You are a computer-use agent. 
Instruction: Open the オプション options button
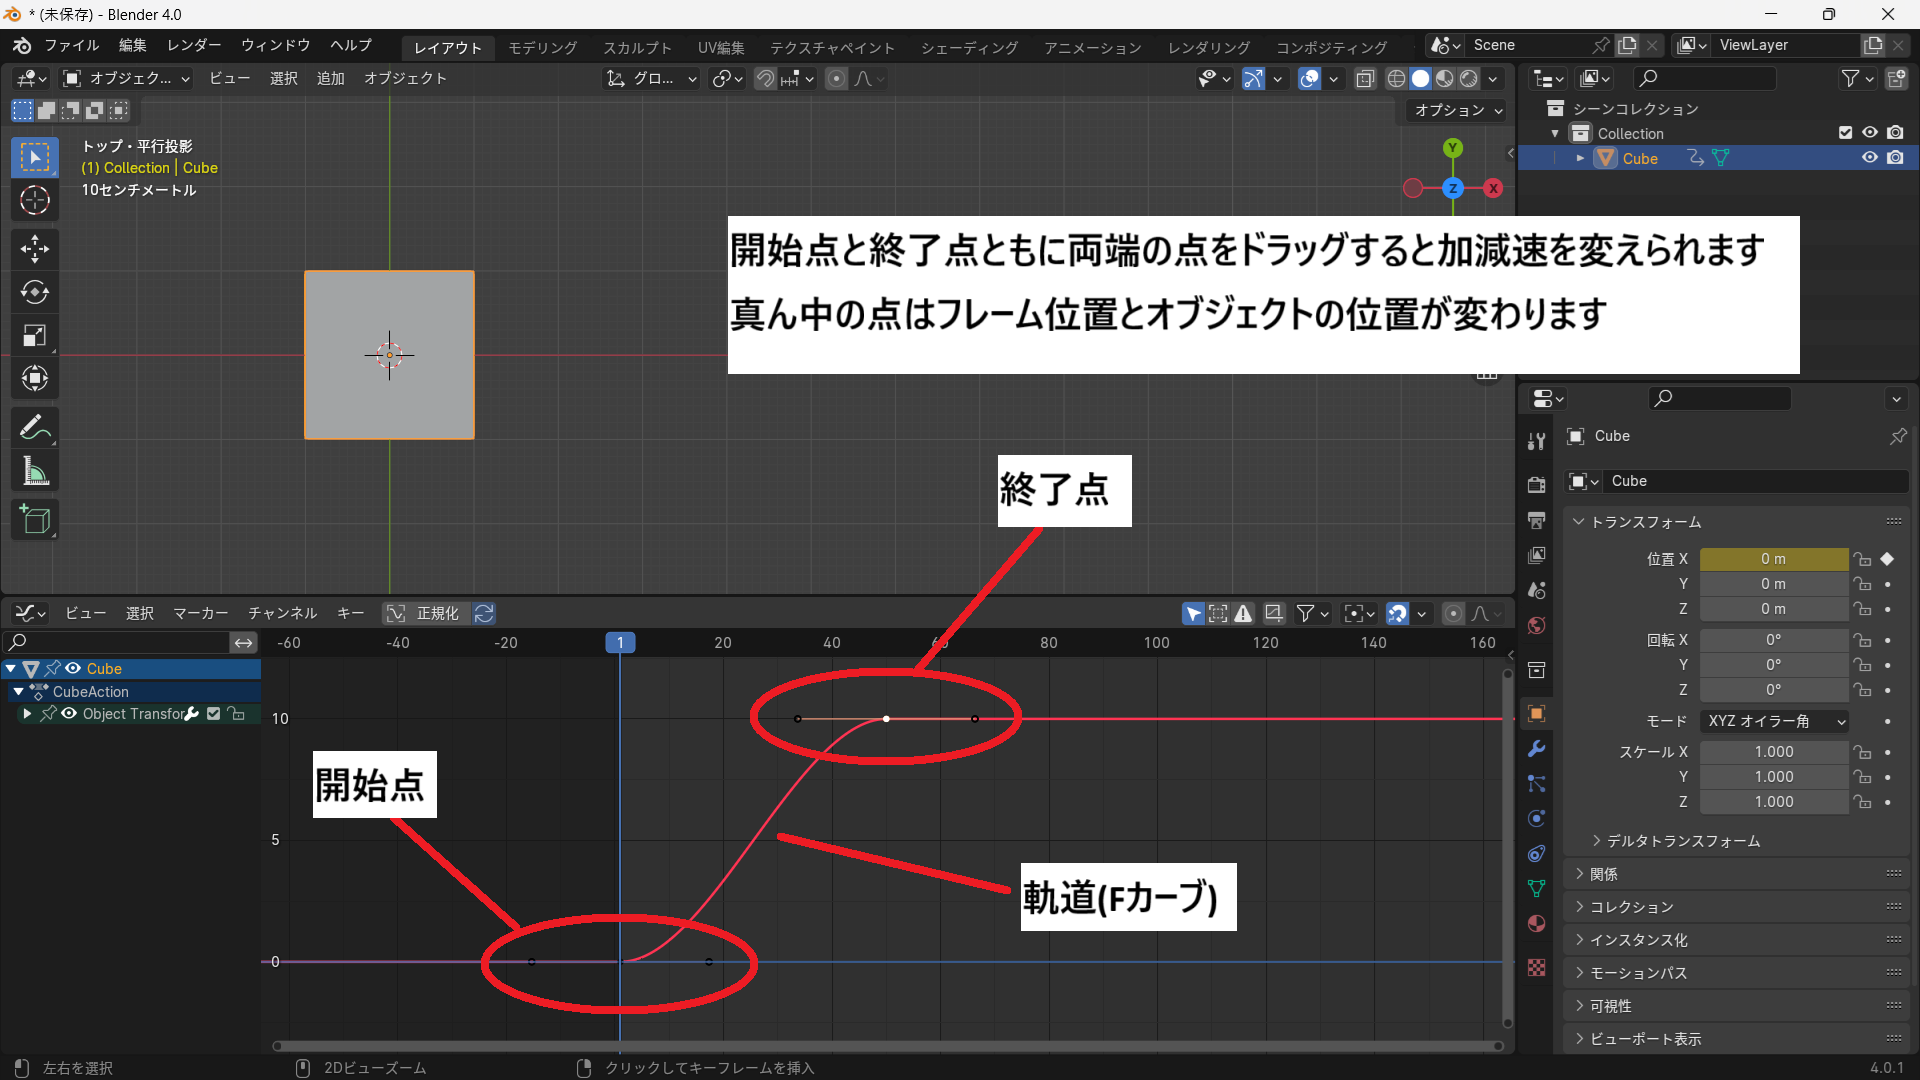click(1457, 110)
